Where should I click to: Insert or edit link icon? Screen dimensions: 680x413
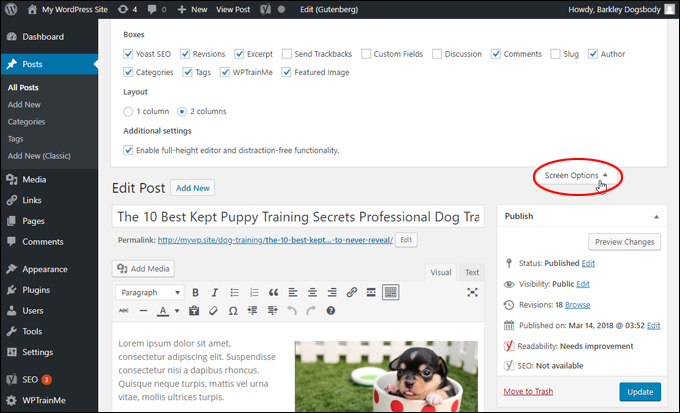click(351, 292)
